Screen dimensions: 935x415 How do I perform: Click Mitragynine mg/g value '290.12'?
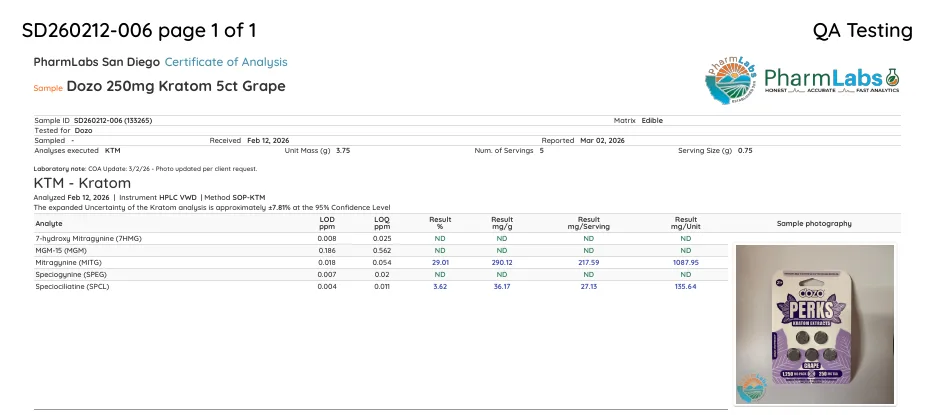tap(501, 262)
